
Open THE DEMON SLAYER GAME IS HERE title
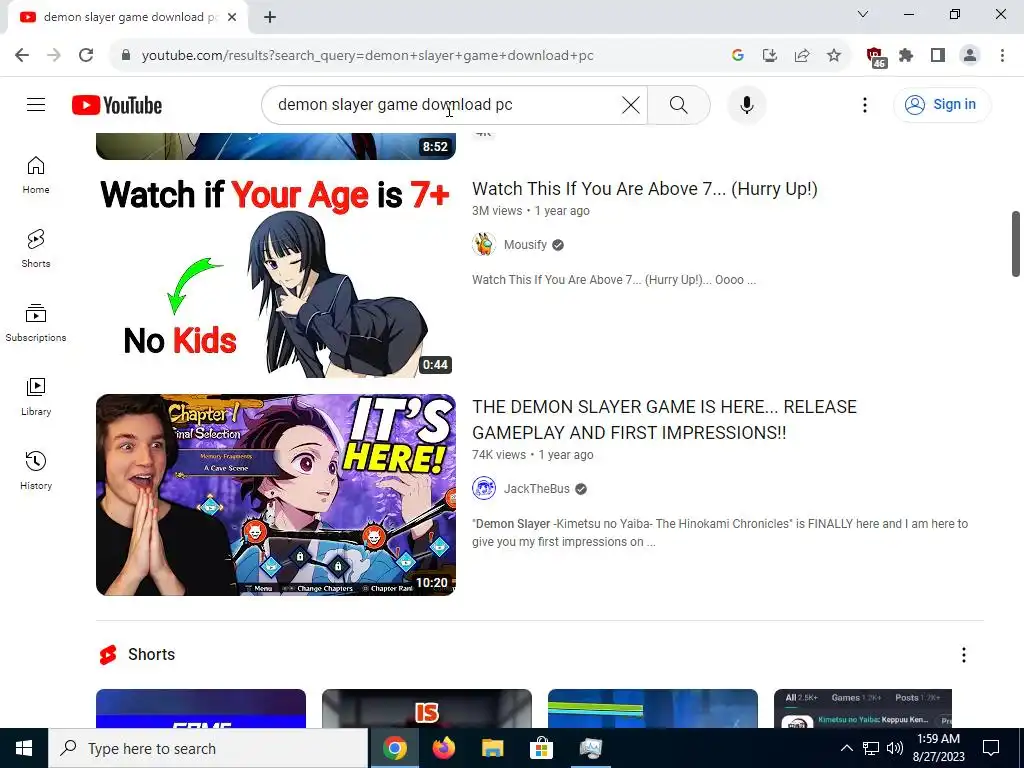point(664,419)
